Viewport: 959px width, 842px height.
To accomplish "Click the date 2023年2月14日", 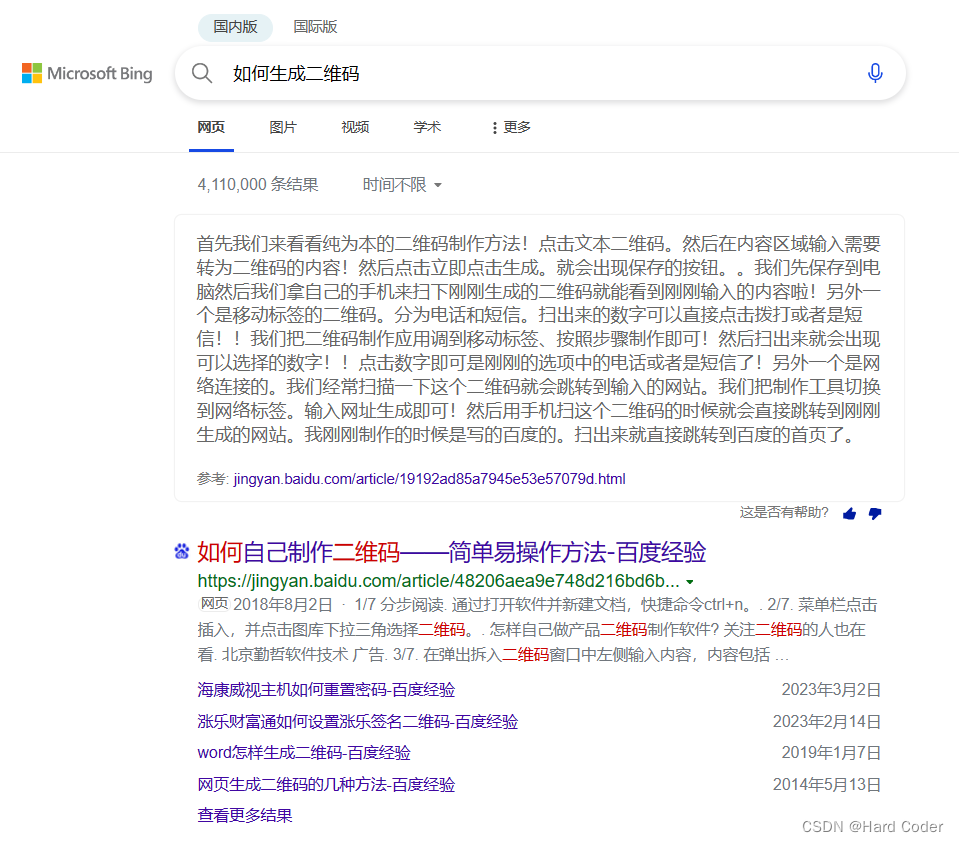I will click(x=827, y=722).
